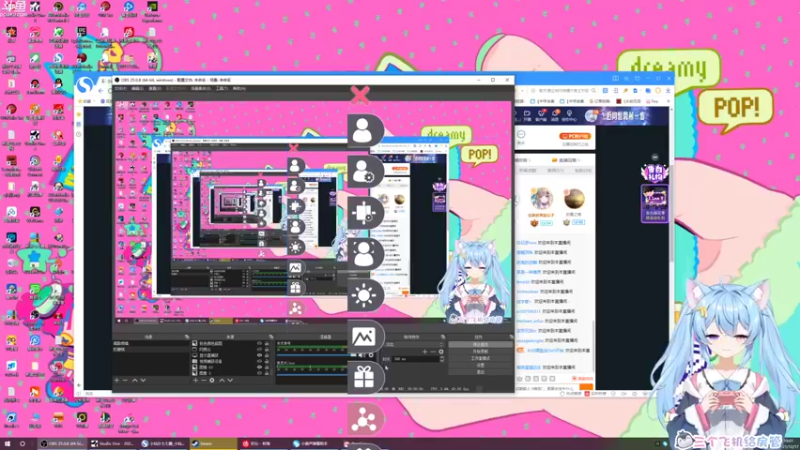Move source up in Sources panel
Viewport: 800px width, 450px height.
(x=222, y=380)
